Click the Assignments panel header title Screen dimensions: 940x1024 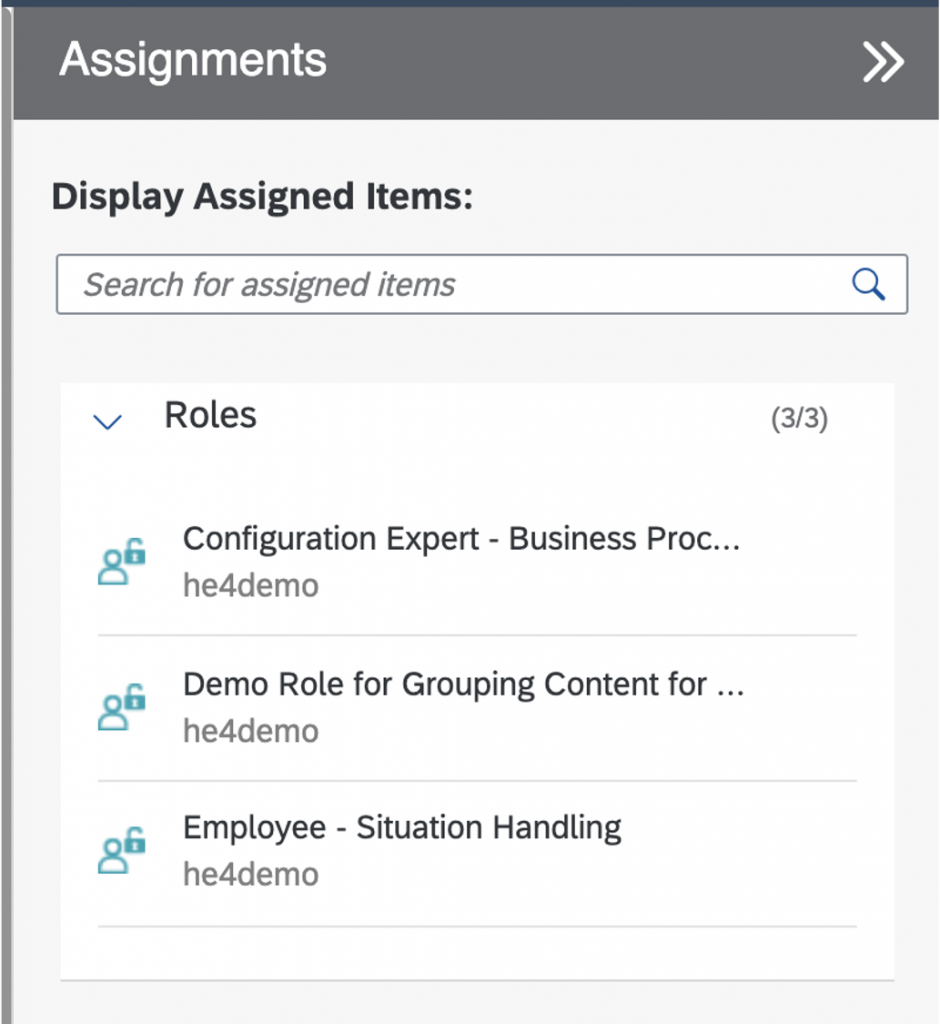pyautogui.click(x=193, y=60)
